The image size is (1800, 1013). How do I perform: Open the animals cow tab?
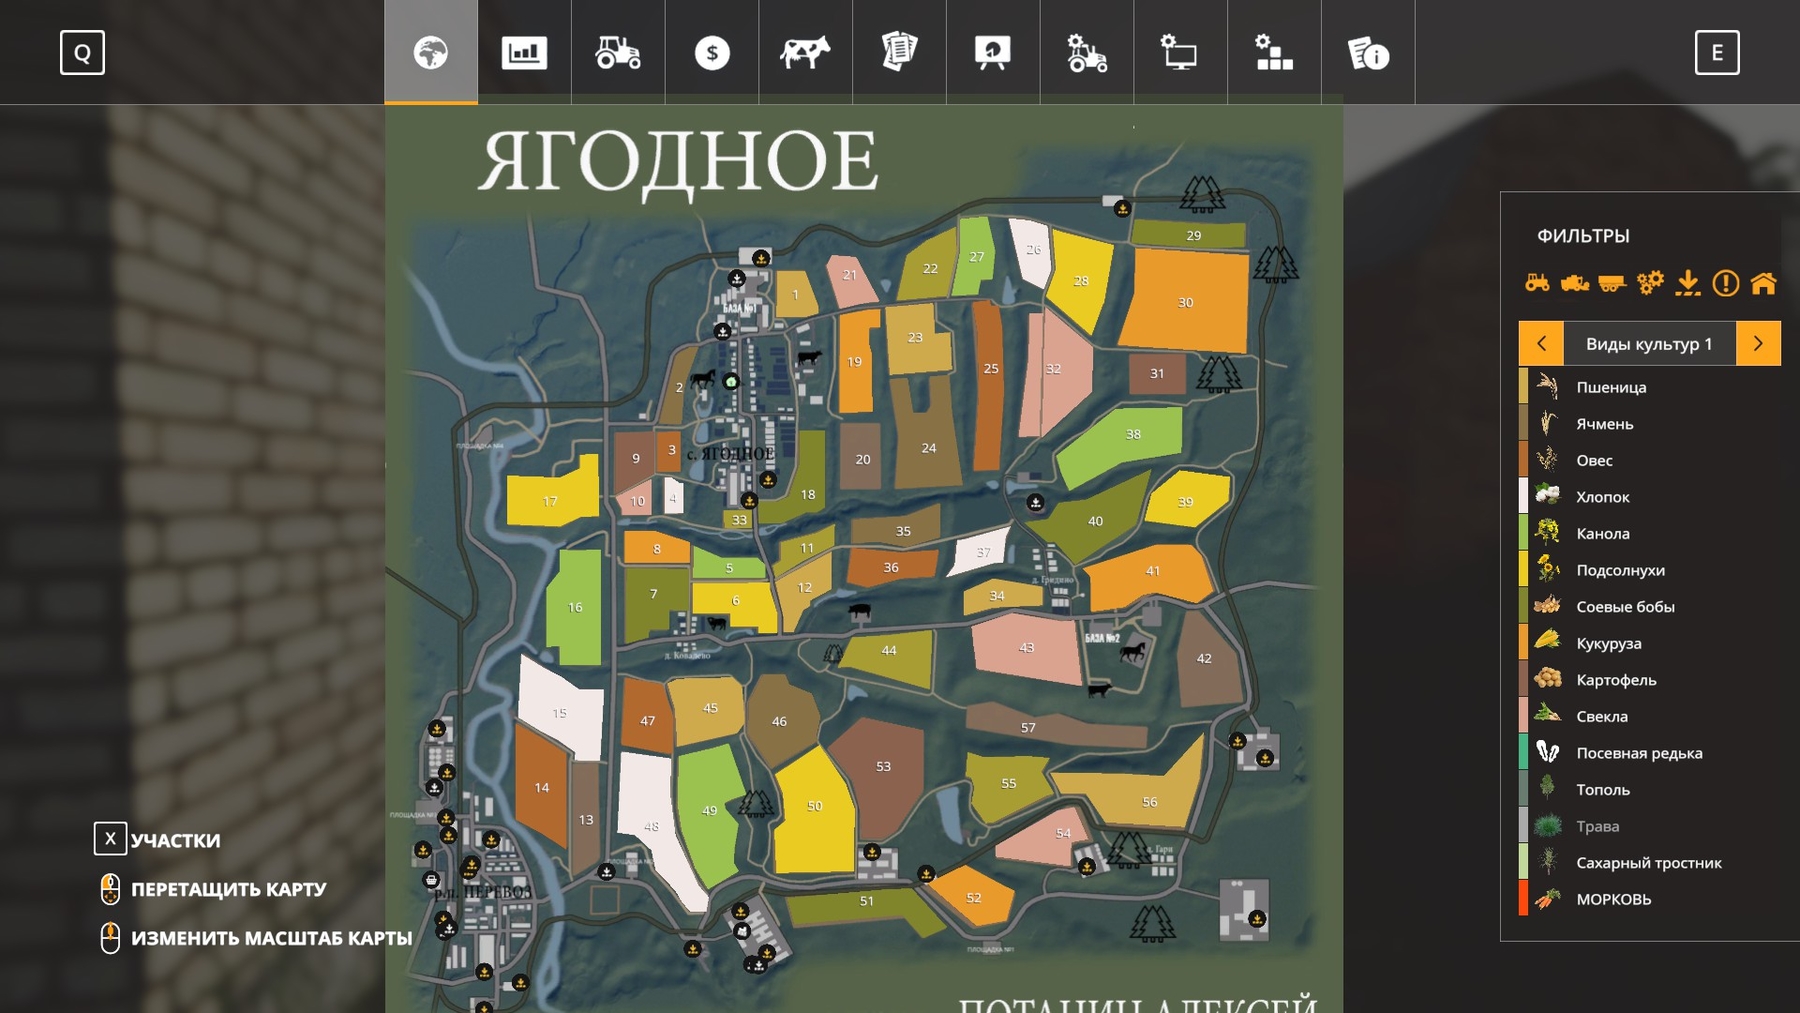point(805,53)
